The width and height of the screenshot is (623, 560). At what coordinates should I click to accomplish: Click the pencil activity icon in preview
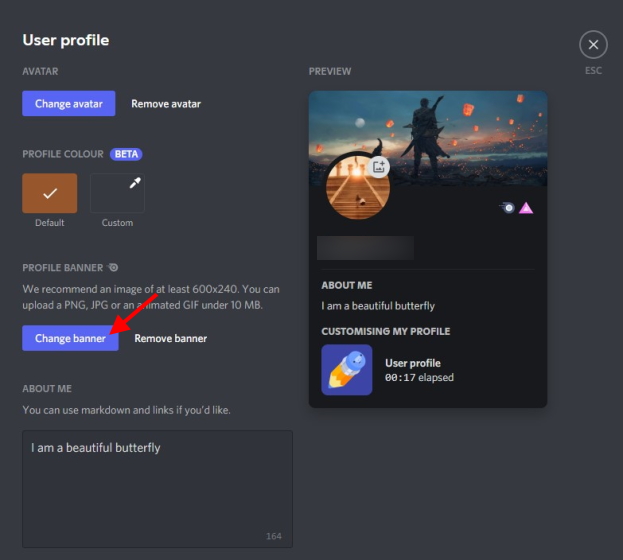[347, 370]
